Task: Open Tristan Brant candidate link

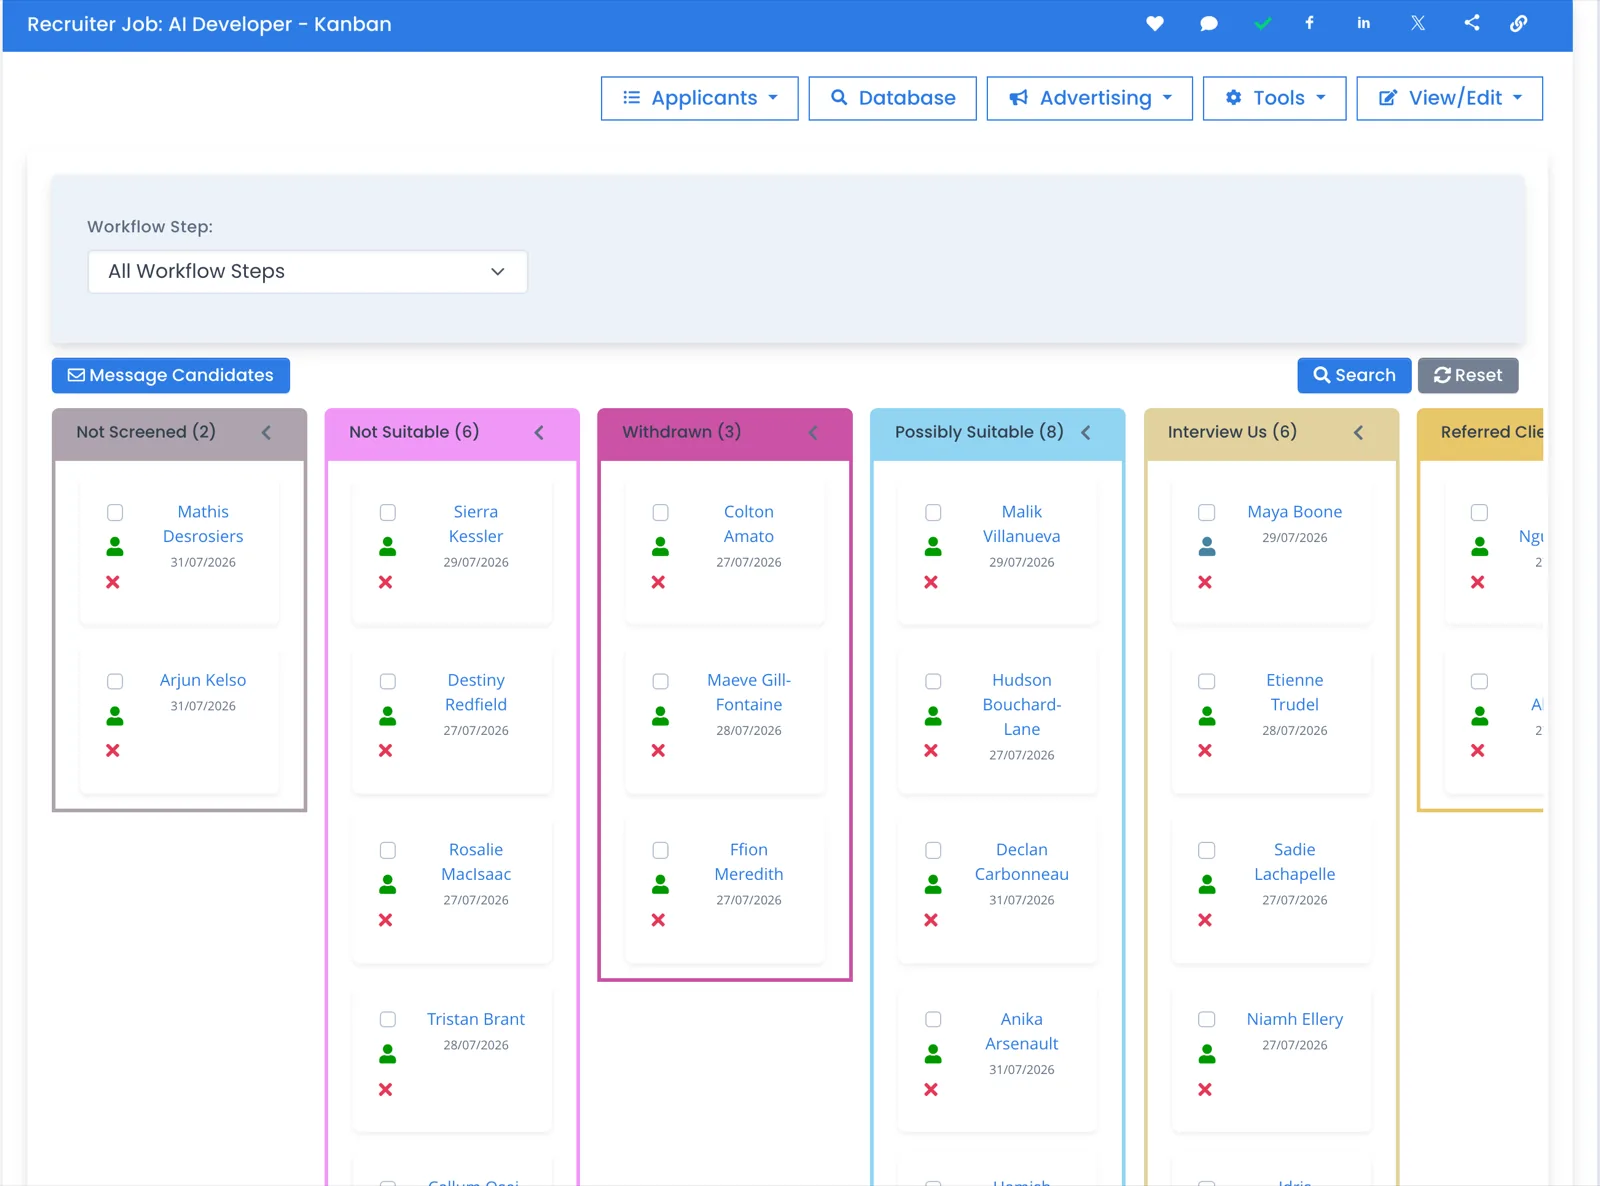Action: (x=476, y=1019)
